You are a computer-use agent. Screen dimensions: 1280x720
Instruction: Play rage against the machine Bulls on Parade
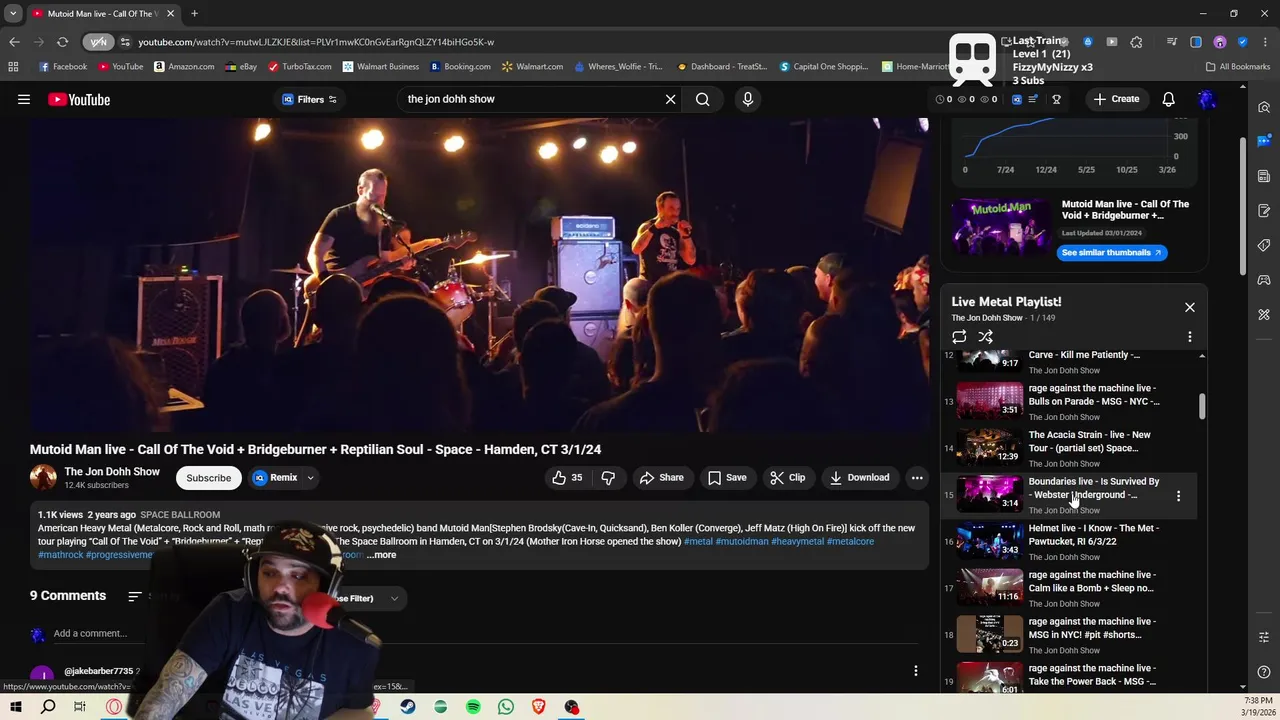[1070, 401]
